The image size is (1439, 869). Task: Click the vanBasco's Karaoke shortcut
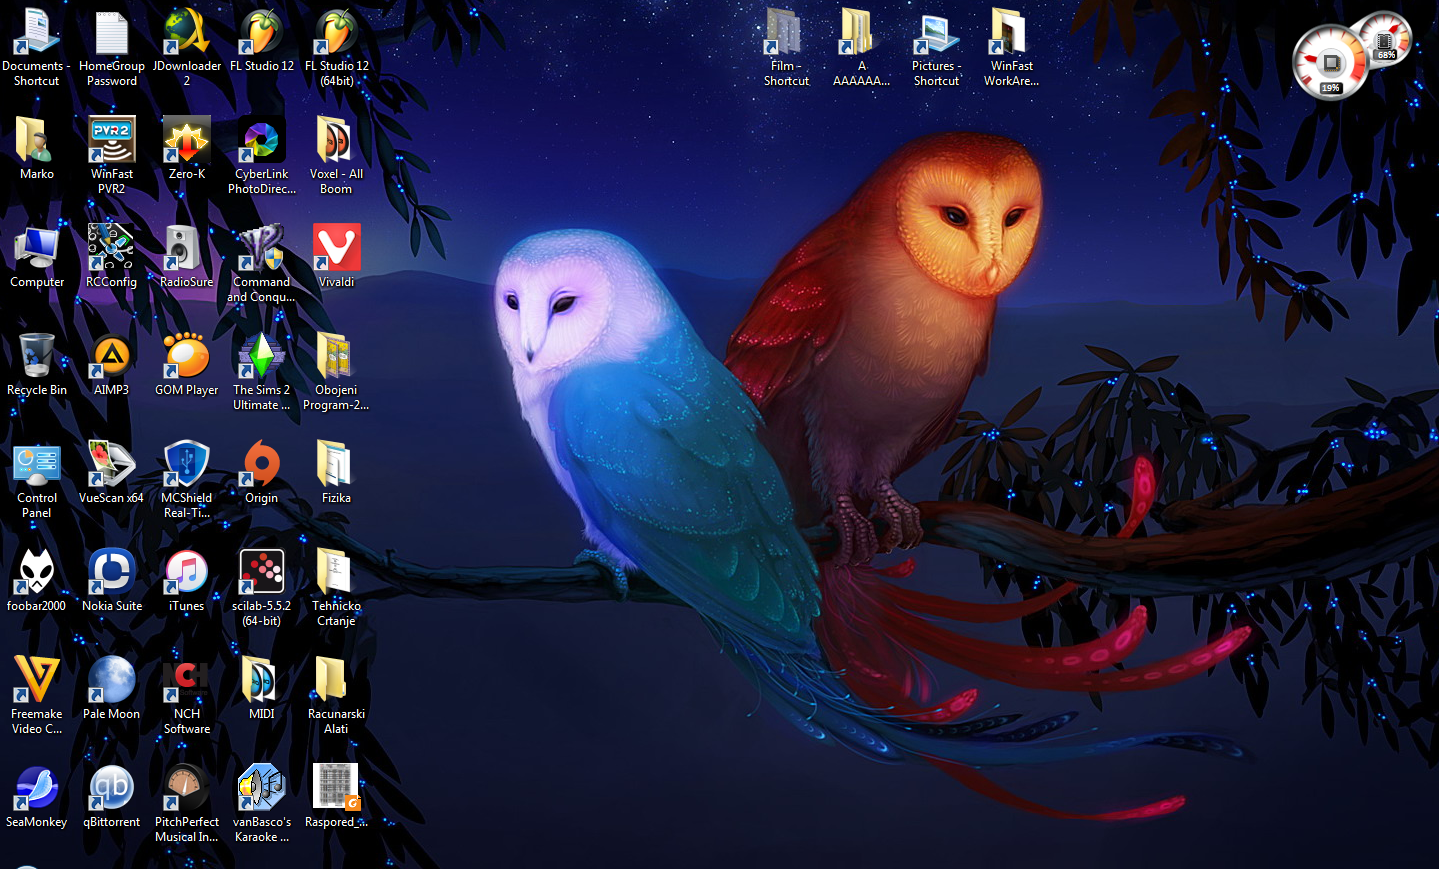click(x=262, y=787)
